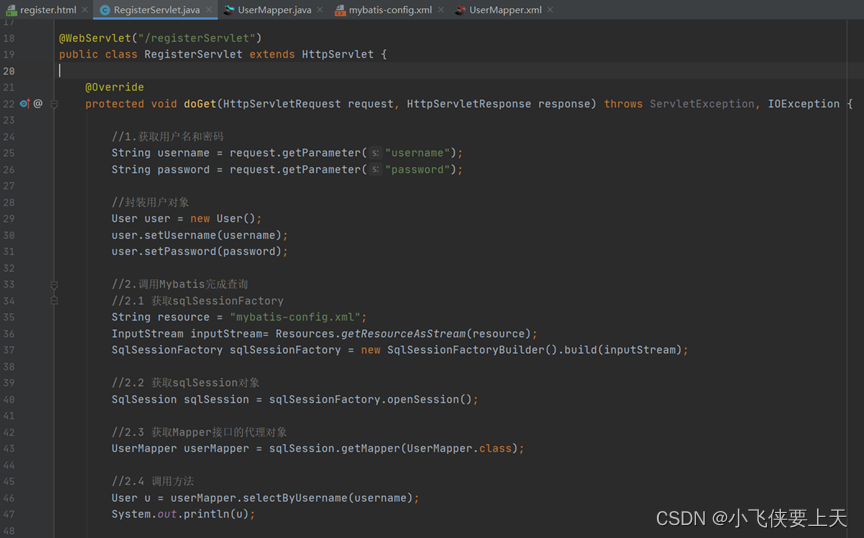Screen dimensions: 864x538
Task: Select the RegisterServlet.java tab
Action: (x=156, y=9)
